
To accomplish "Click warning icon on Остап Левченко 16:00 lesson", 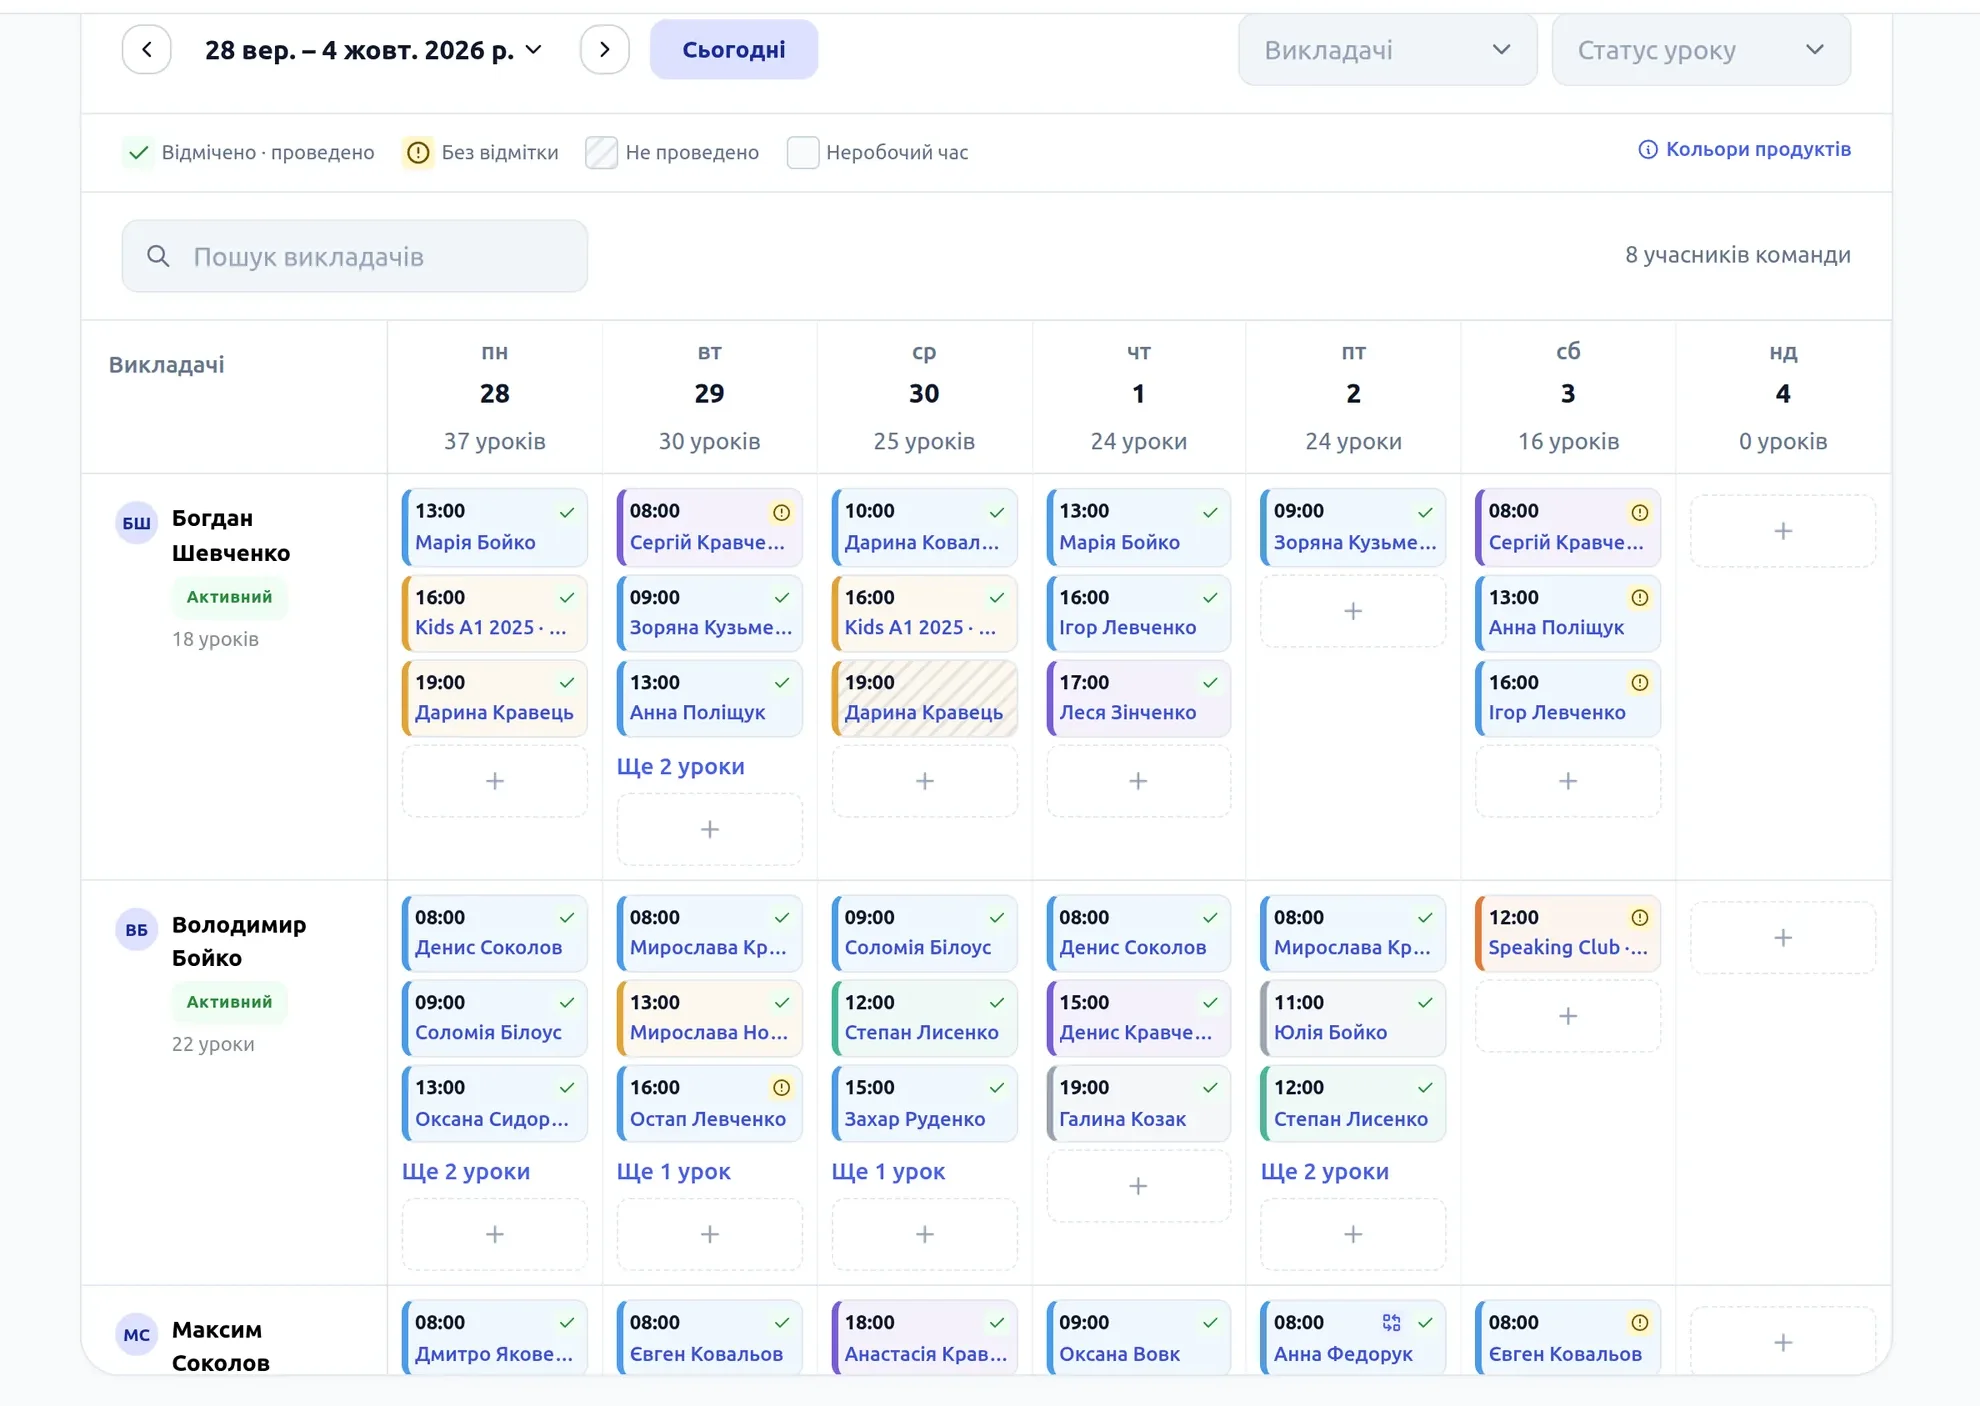I will 781,1088.
